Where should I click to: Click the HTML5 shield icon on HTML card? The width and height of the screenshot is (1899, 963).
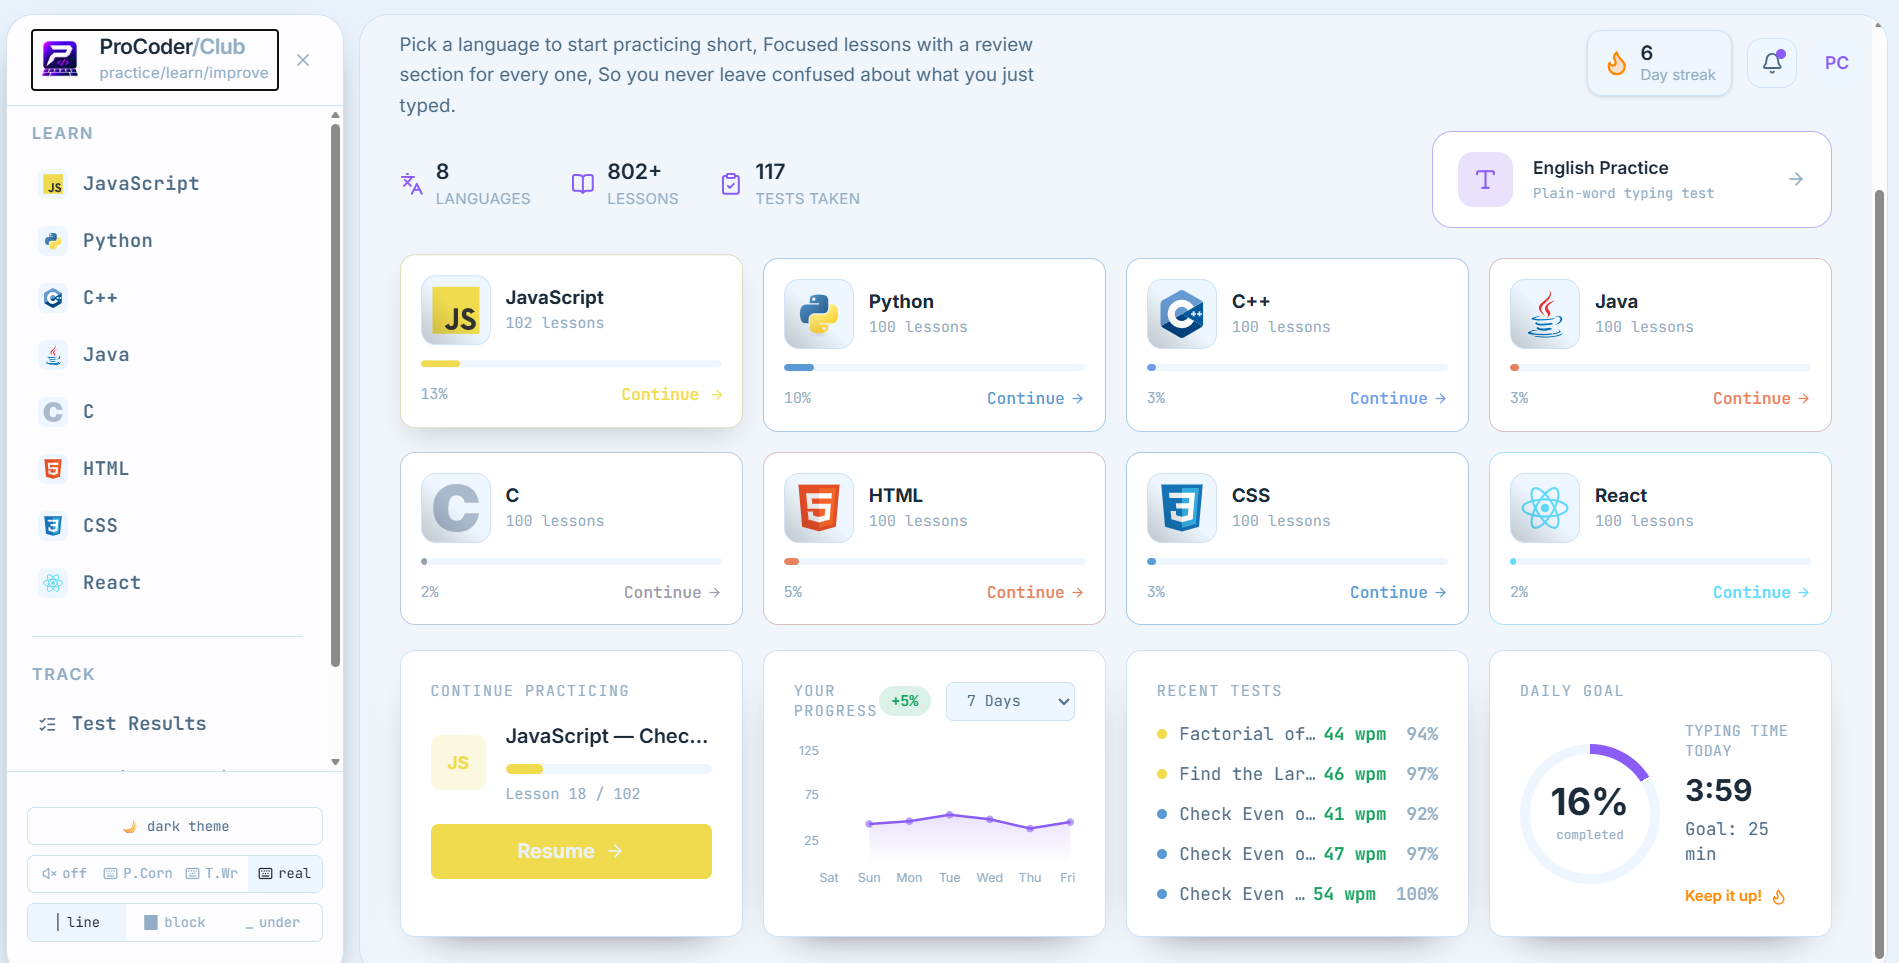[819, 508]
